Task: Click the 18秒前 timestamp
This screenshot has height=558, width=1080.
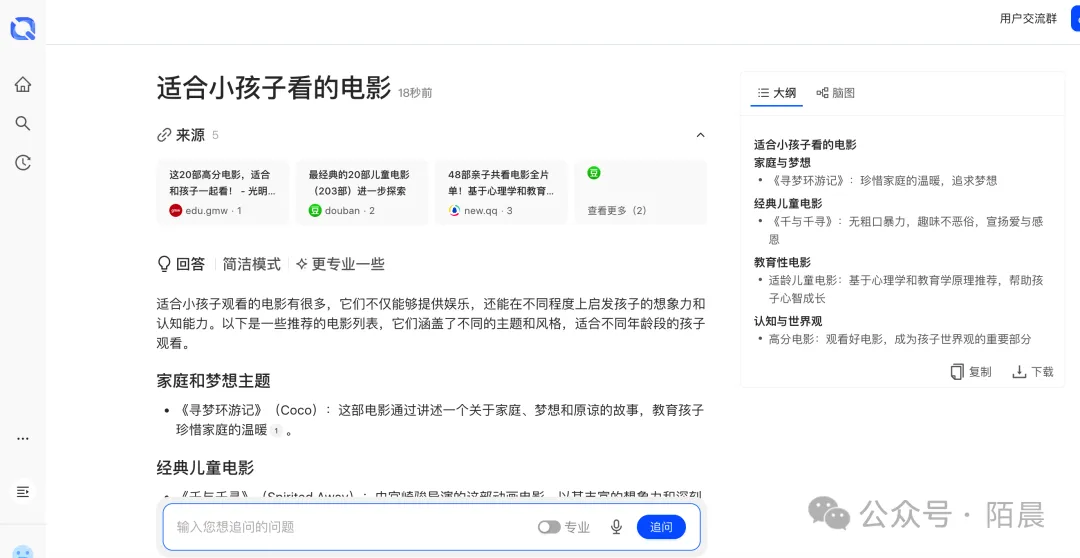Action: [415, 93]
